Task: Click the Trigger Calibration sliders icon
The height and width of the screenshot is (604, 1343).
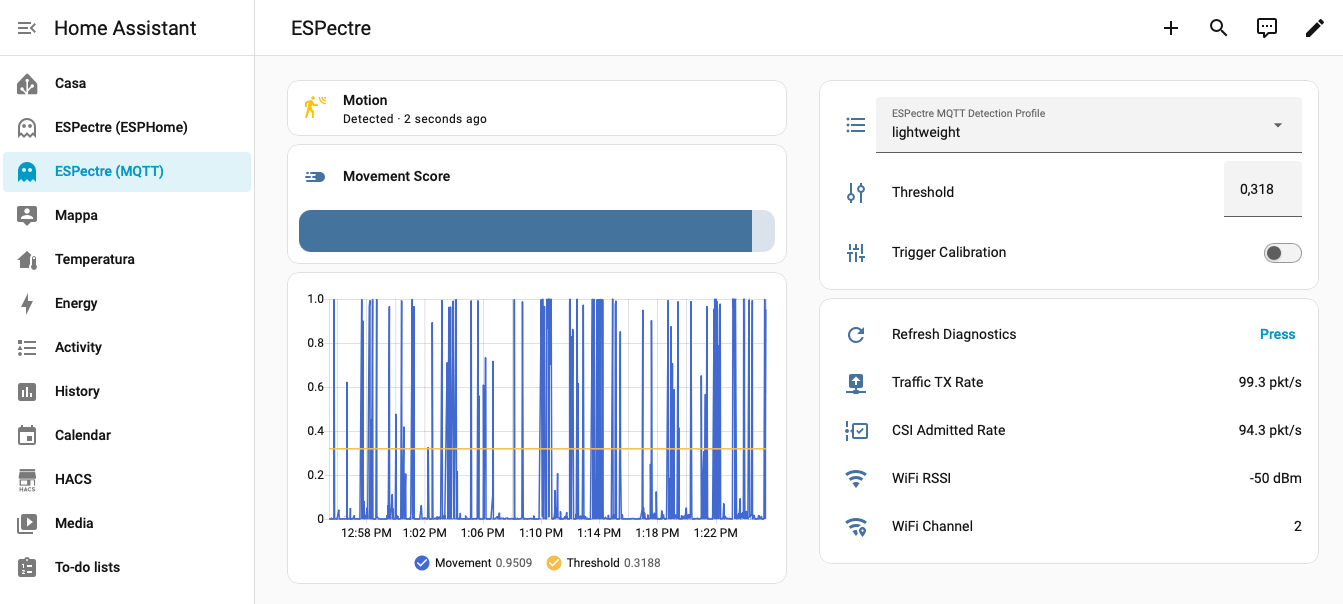Action: click(x=856, y=253)
